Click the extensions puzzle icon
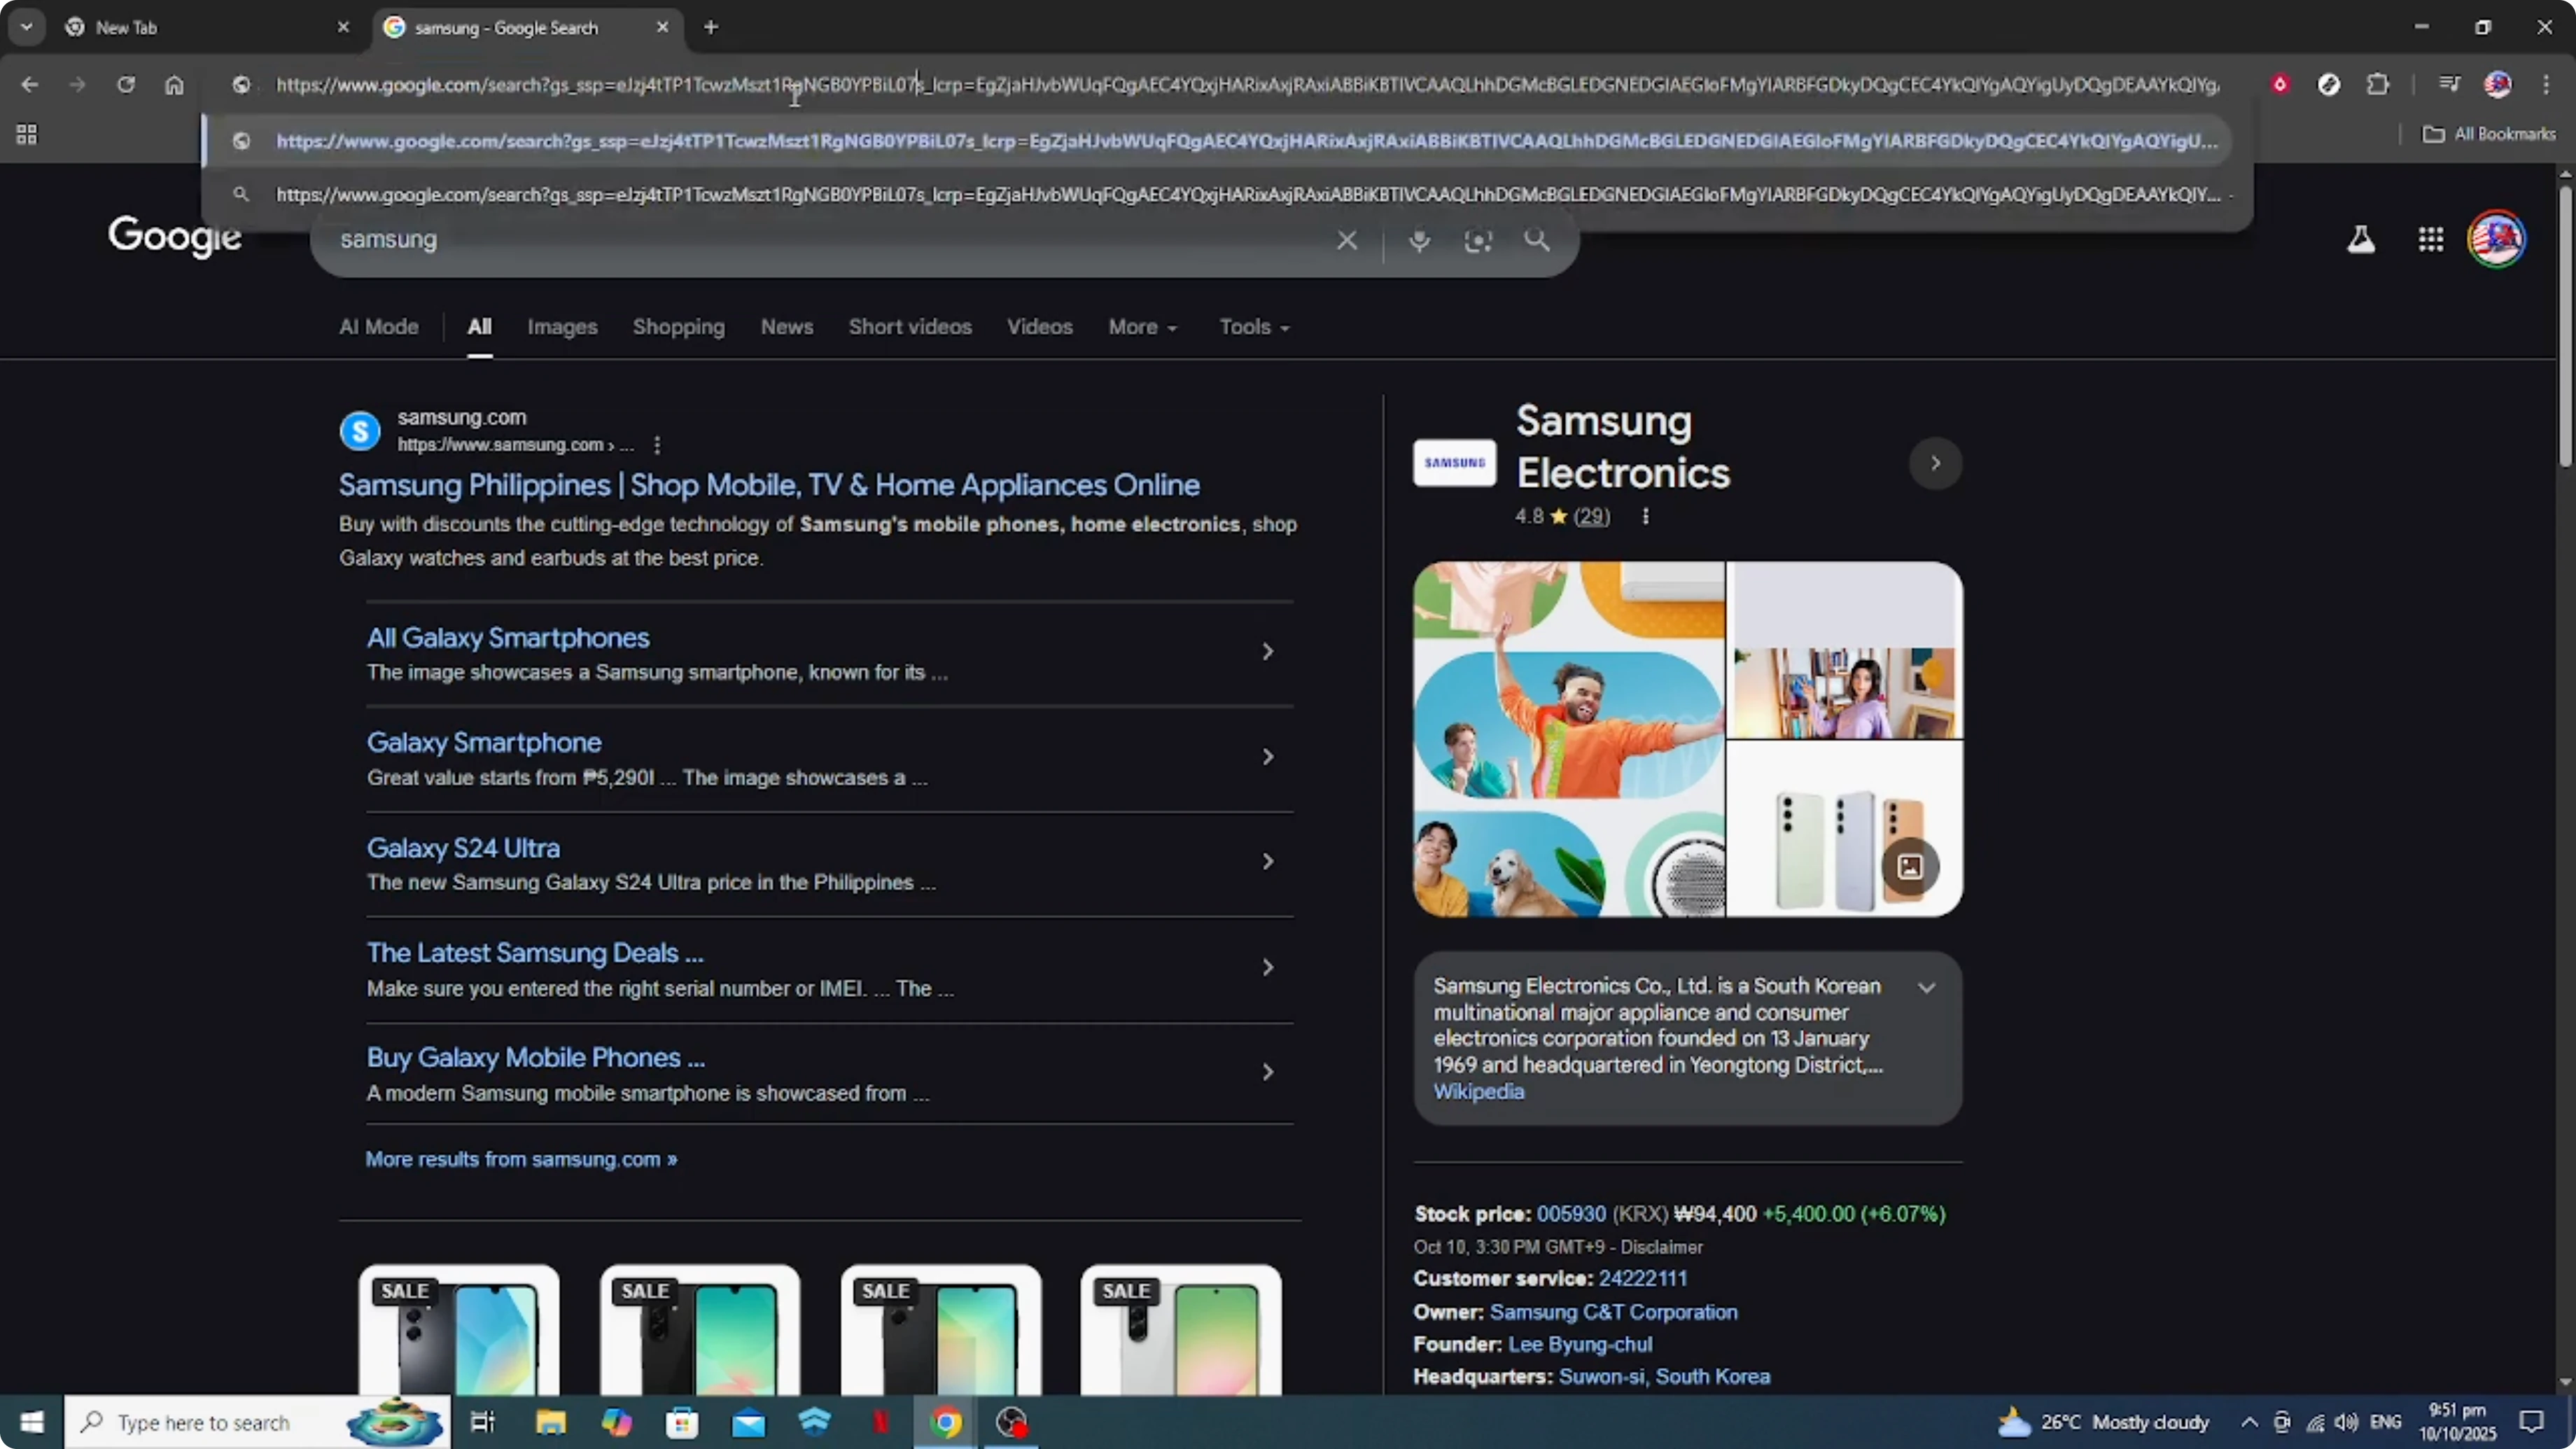The image size is (2576, 1449). pos(2379,84)
